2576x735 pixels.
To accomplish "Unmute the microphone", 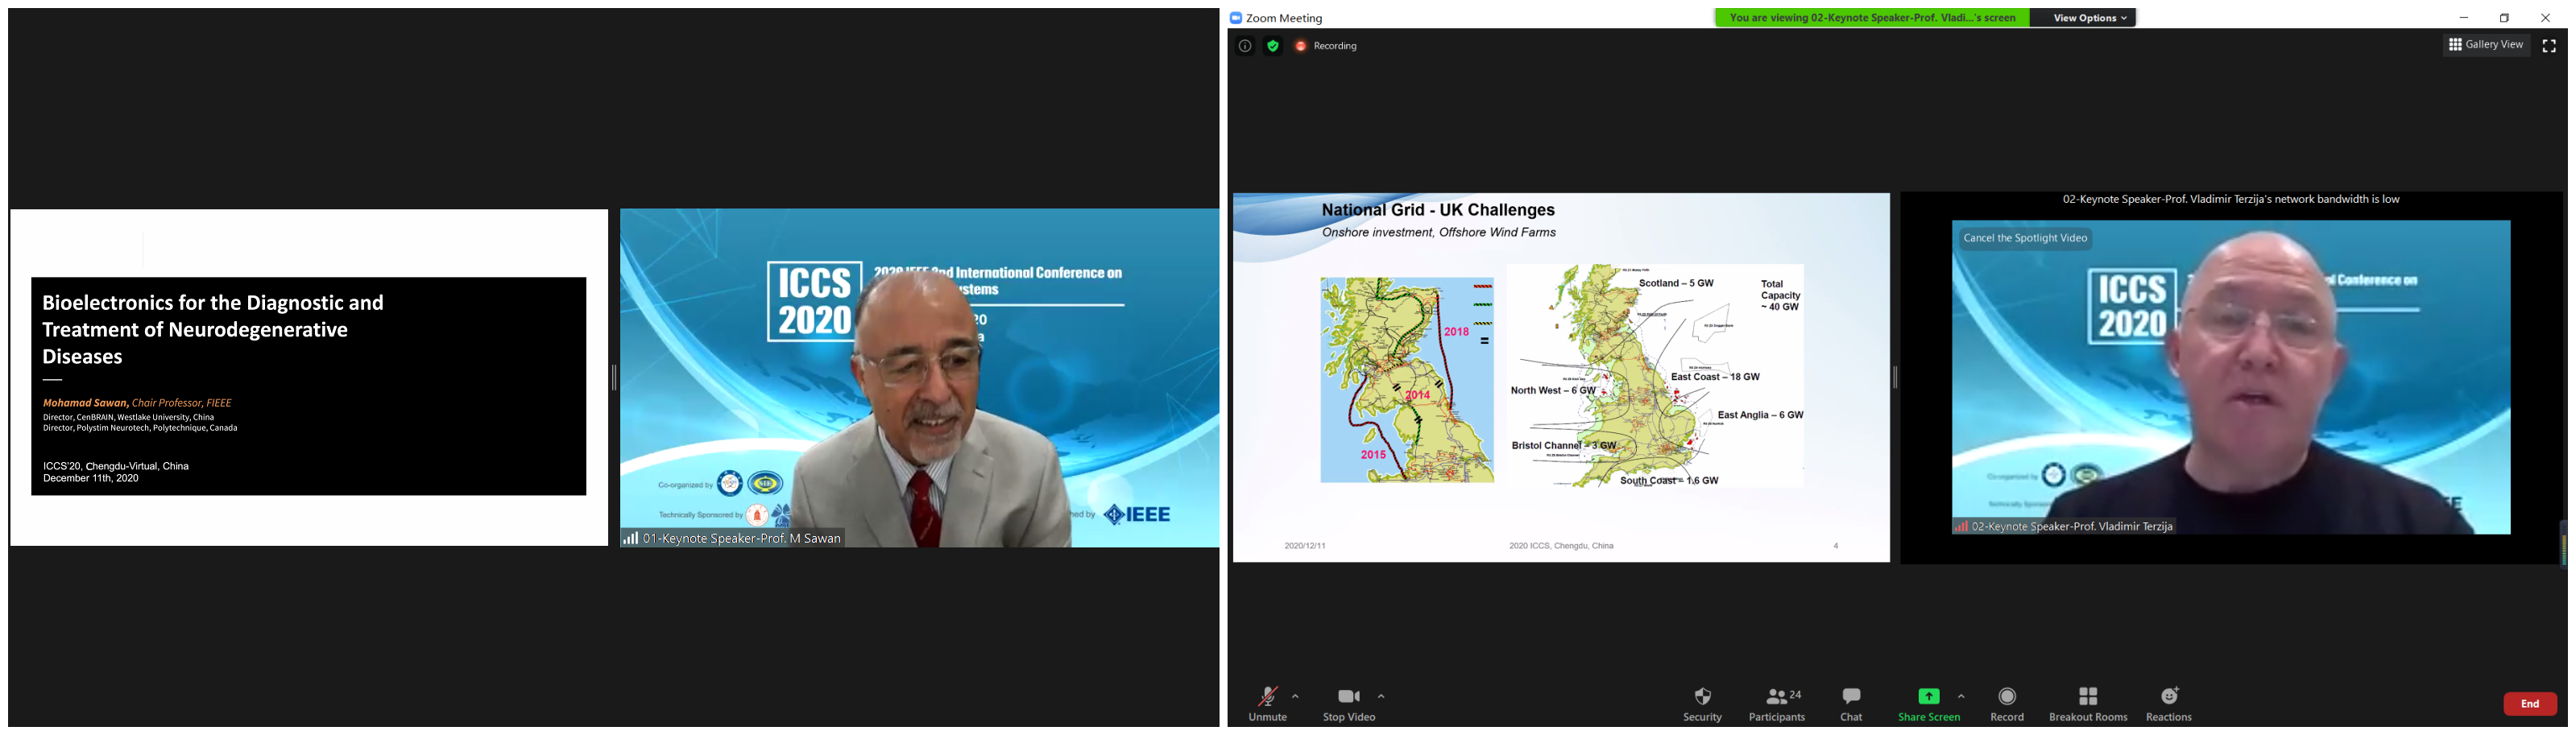I will [1267, 703].
